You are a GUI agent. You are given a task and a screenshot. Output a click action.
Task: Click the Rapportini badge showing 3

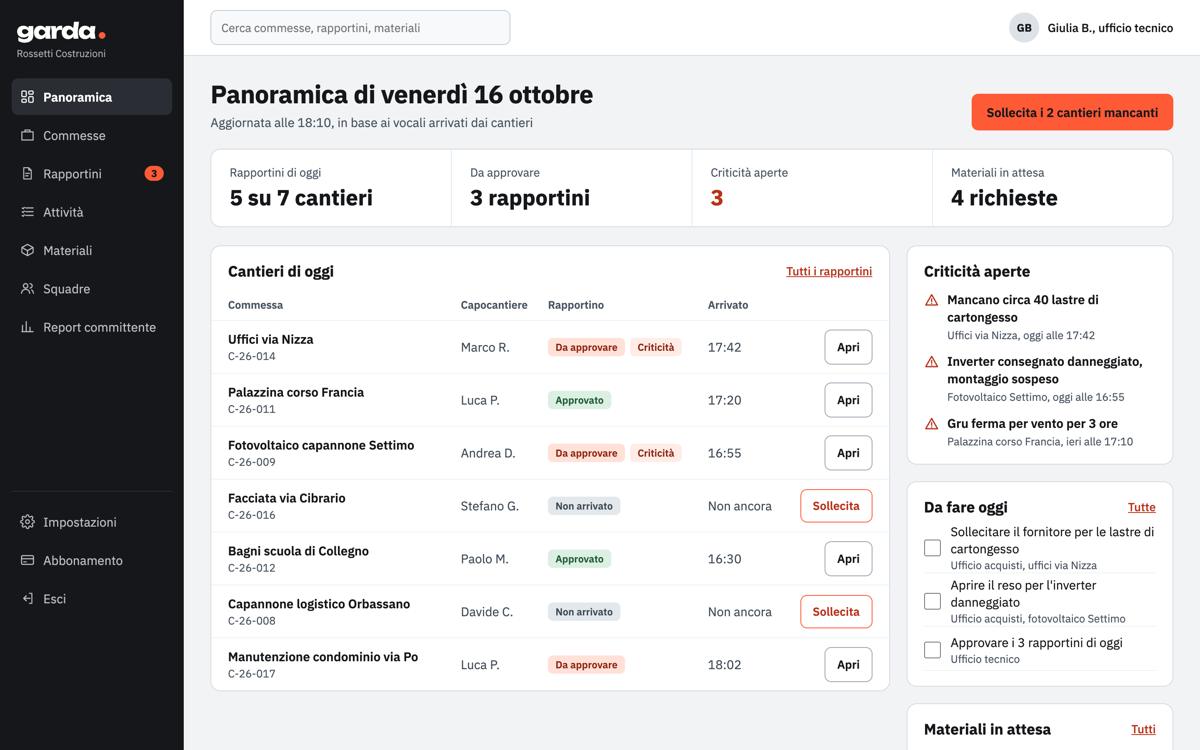(x=153, y=174)
